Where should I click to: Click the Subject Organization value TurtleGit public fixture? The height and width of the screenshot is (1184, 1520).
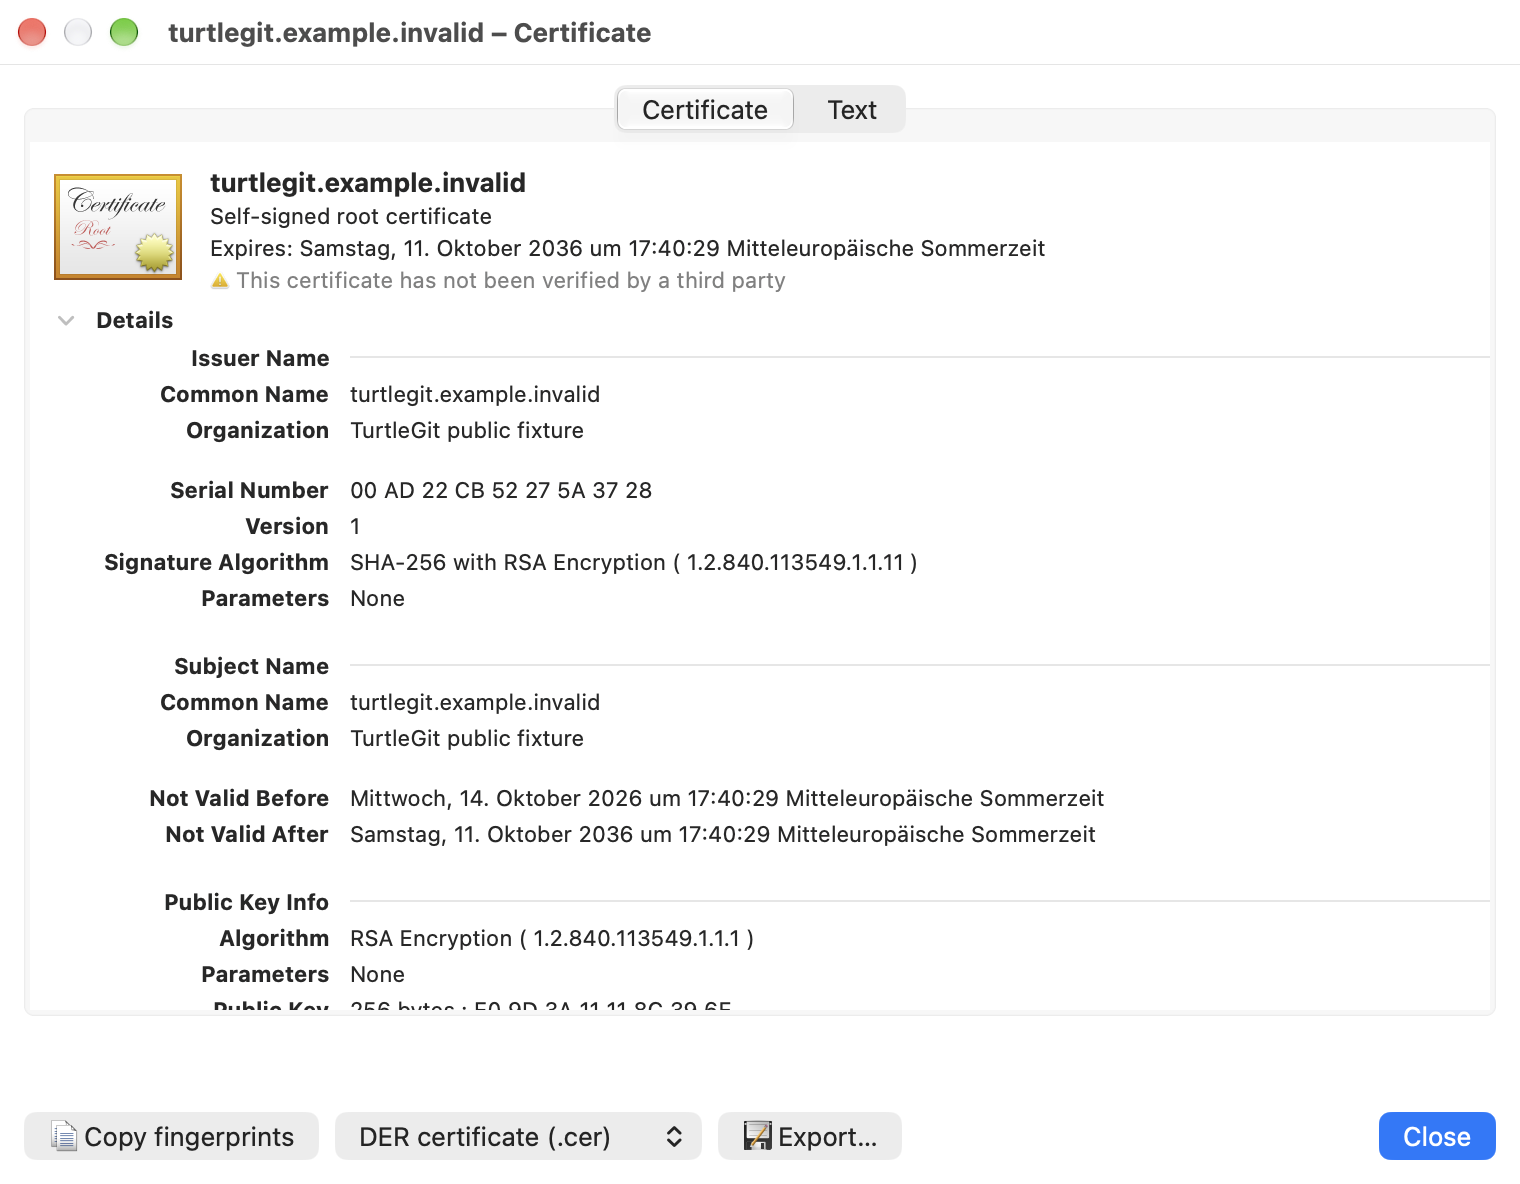pyautogui.click(x=467, y=738)
